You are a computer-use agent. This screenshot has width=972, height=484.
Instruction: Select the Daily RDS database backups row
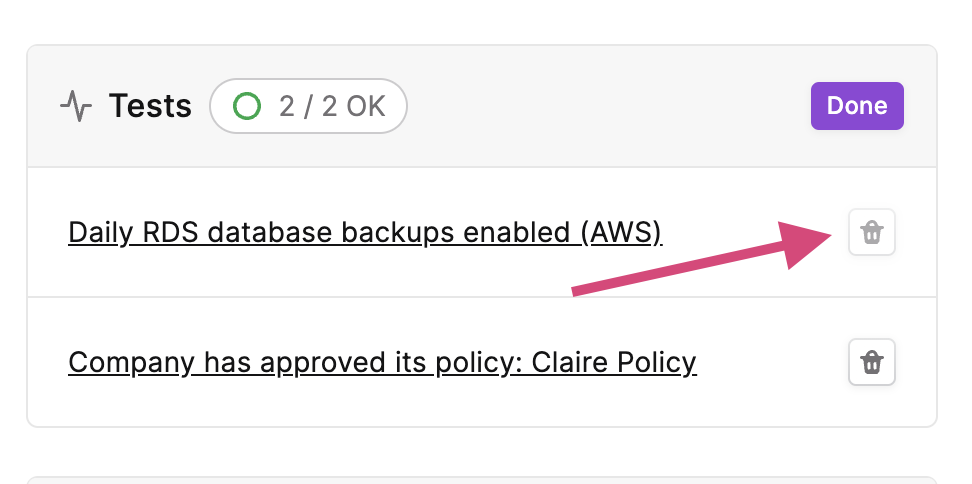coord(482,232)
